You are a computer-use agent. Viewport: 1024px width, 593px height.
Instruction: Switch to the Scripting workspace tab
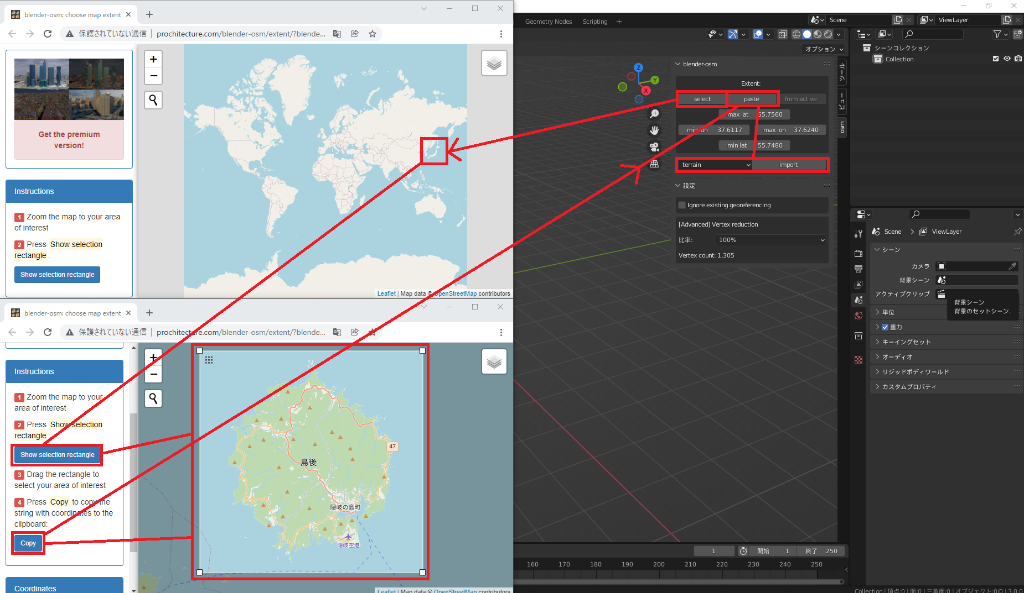(594, 21)
